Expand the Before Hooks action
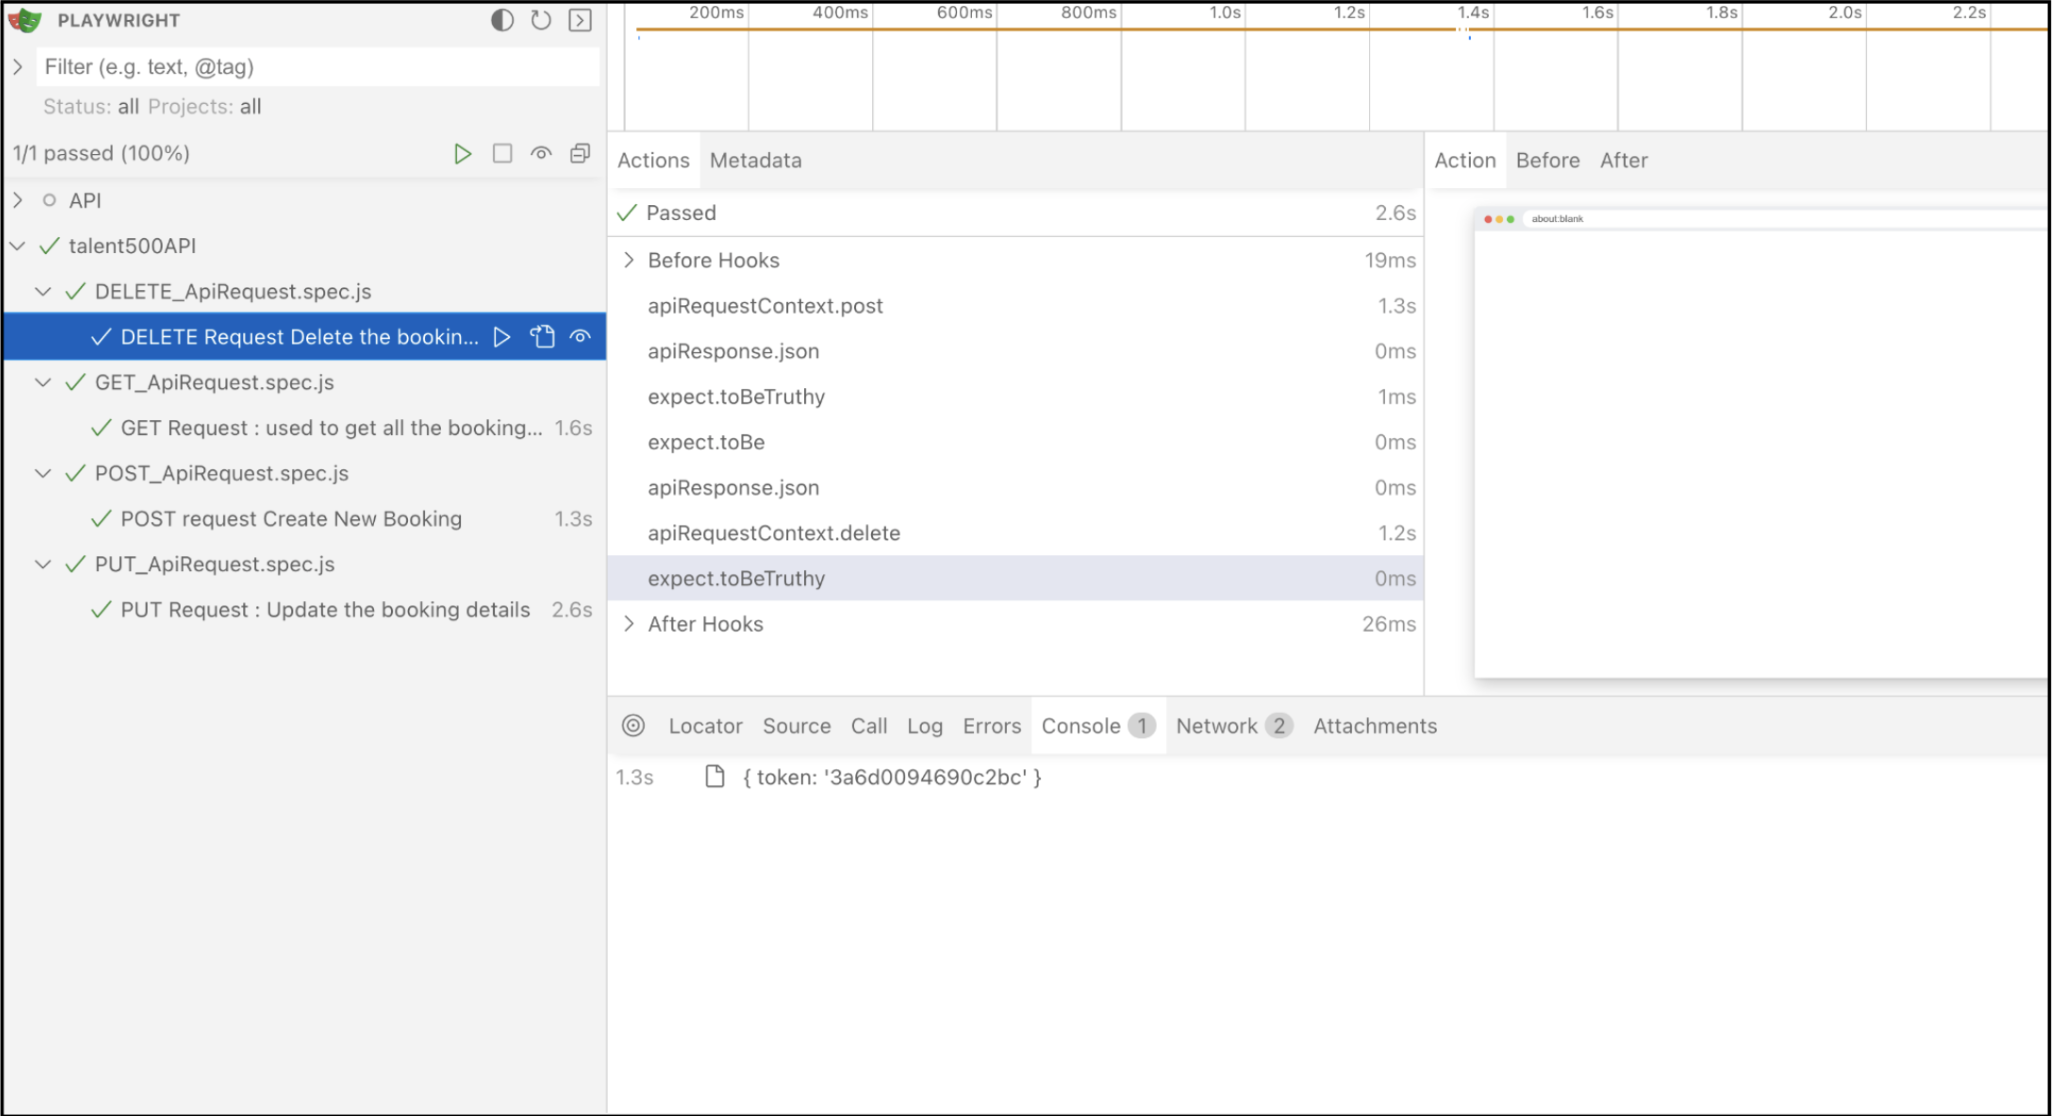 (629, 260)
